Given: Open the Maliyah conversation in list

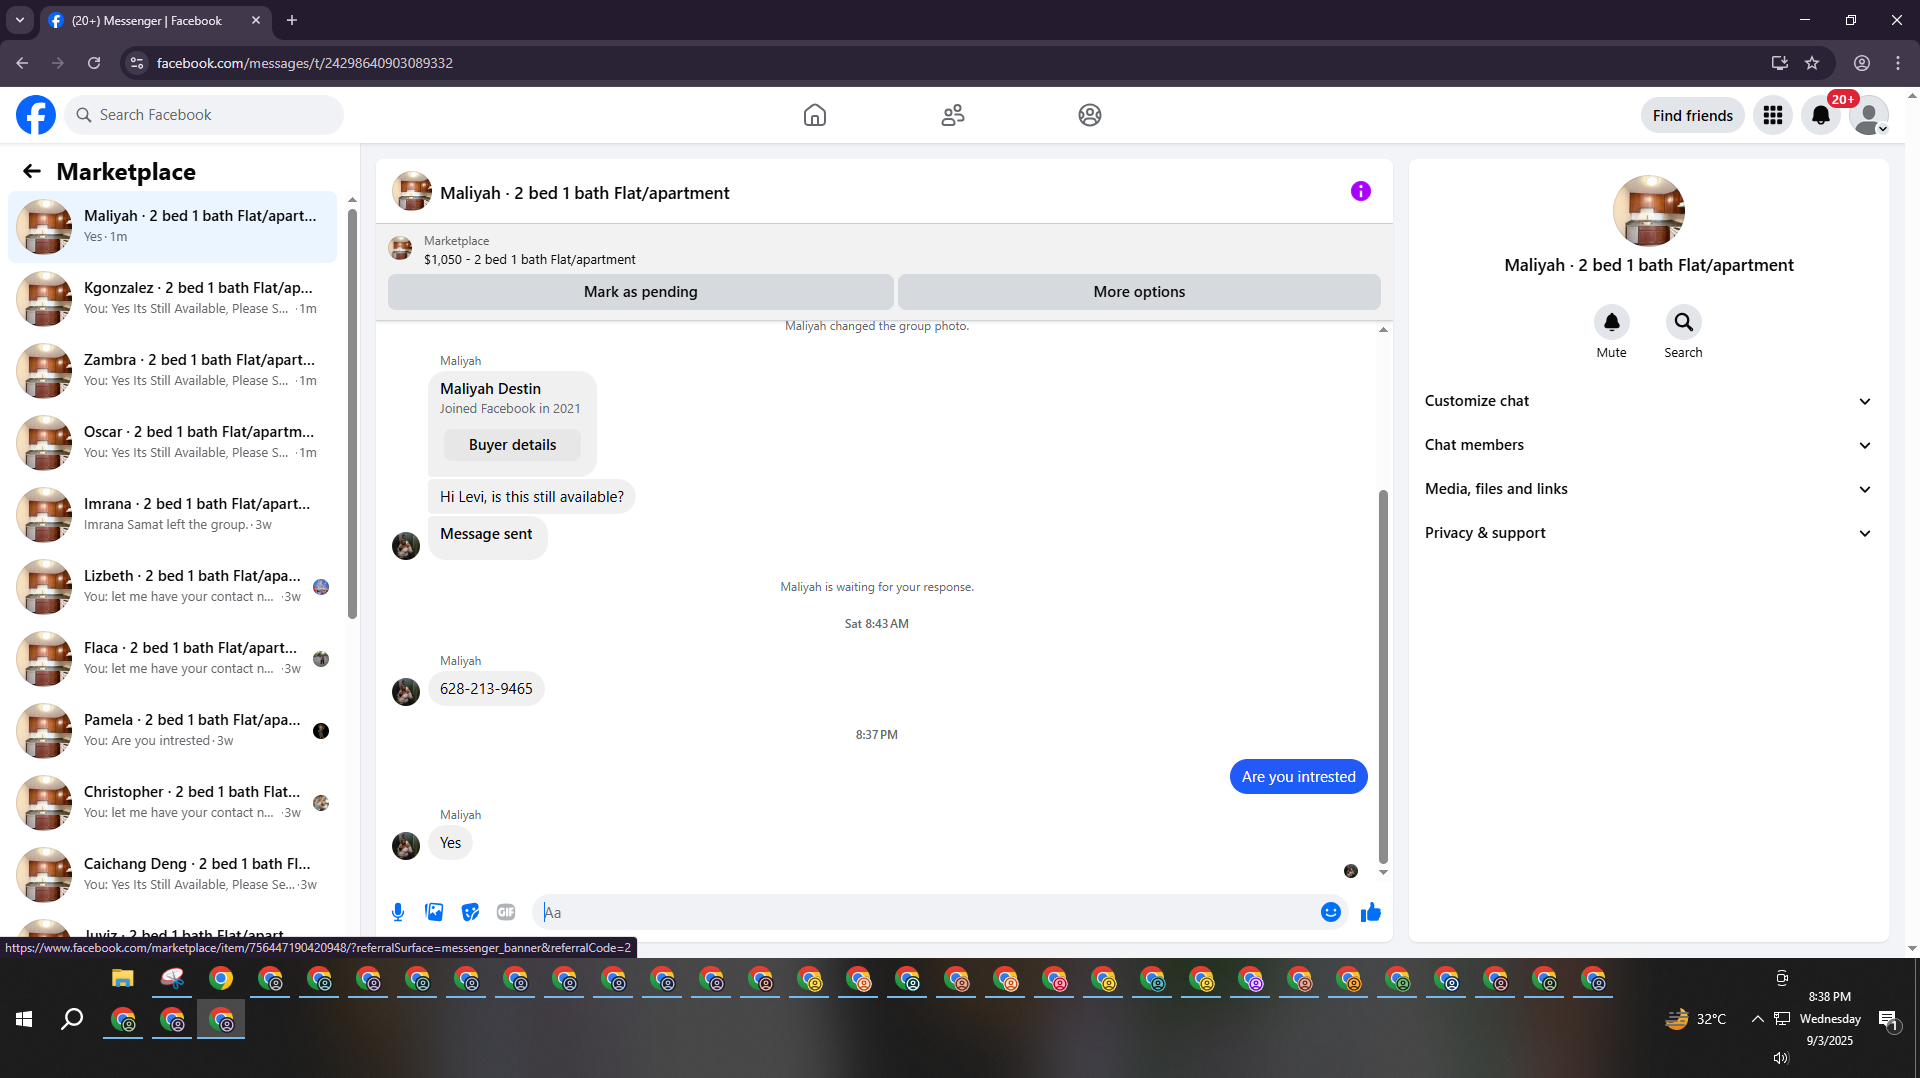Looking at the screenshot, I should pyautogui.click(x=173, y=227).
